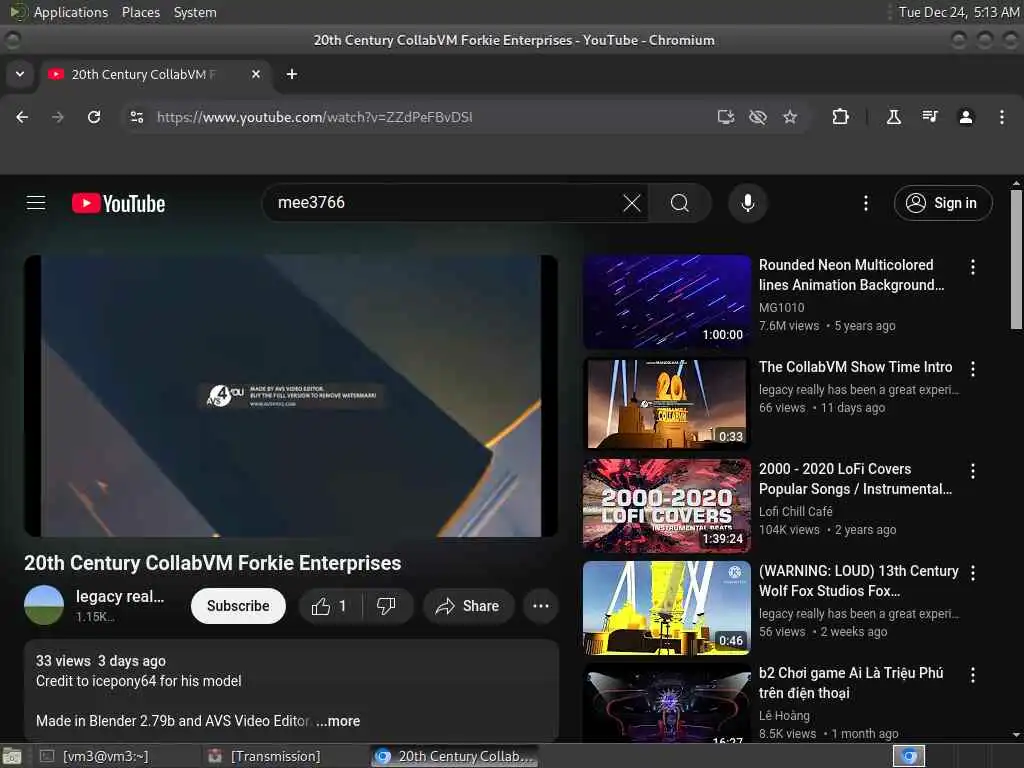The image size is (1024, 768).
Task: Open YouTube settings three-dot menu
Action: click(x=866, y=203)
